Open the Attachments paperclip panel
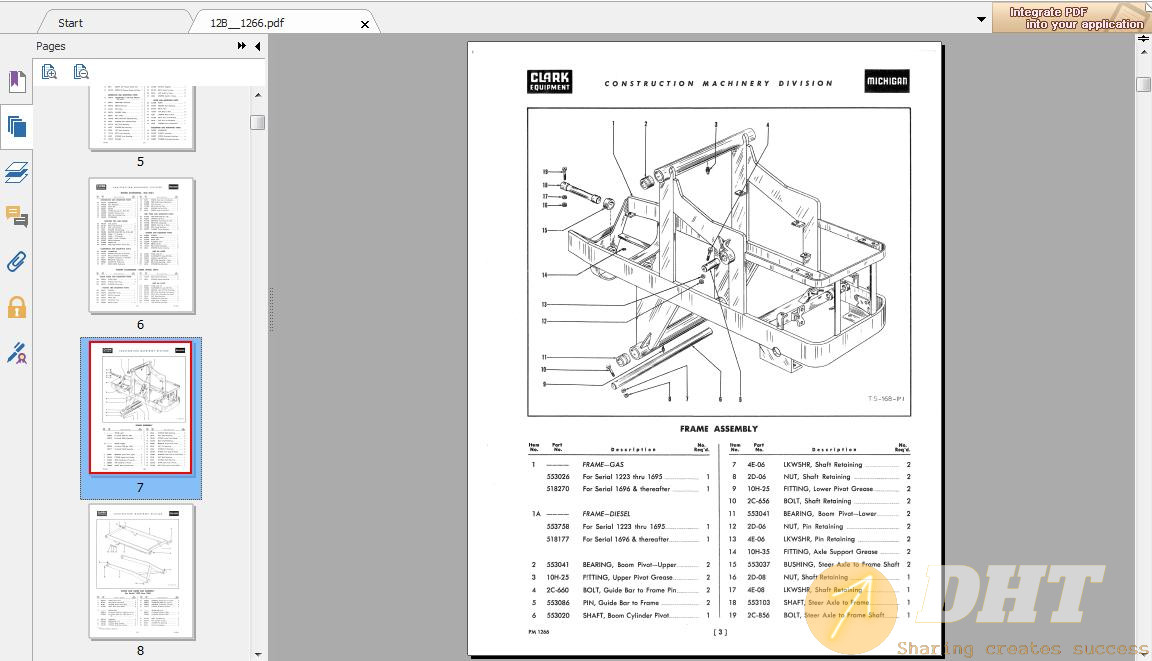Screen dimensions: 1152x661 pyautogui.click(x=16, y=261)
